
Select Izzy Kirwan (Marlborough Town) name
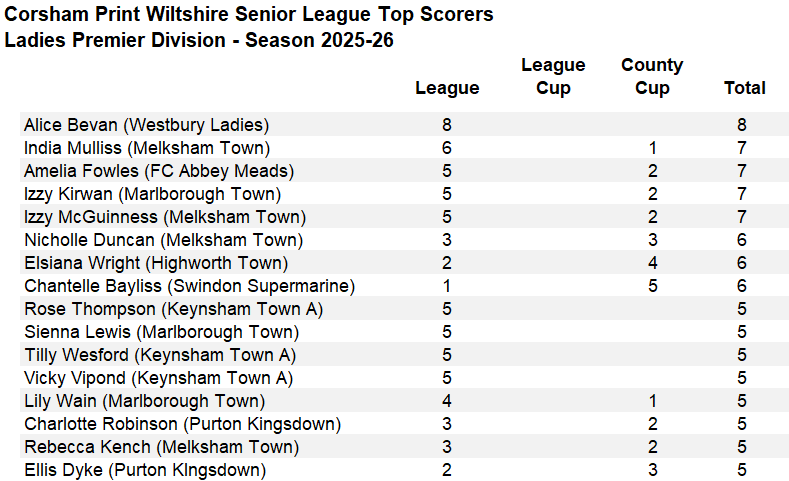click(152, 194)
